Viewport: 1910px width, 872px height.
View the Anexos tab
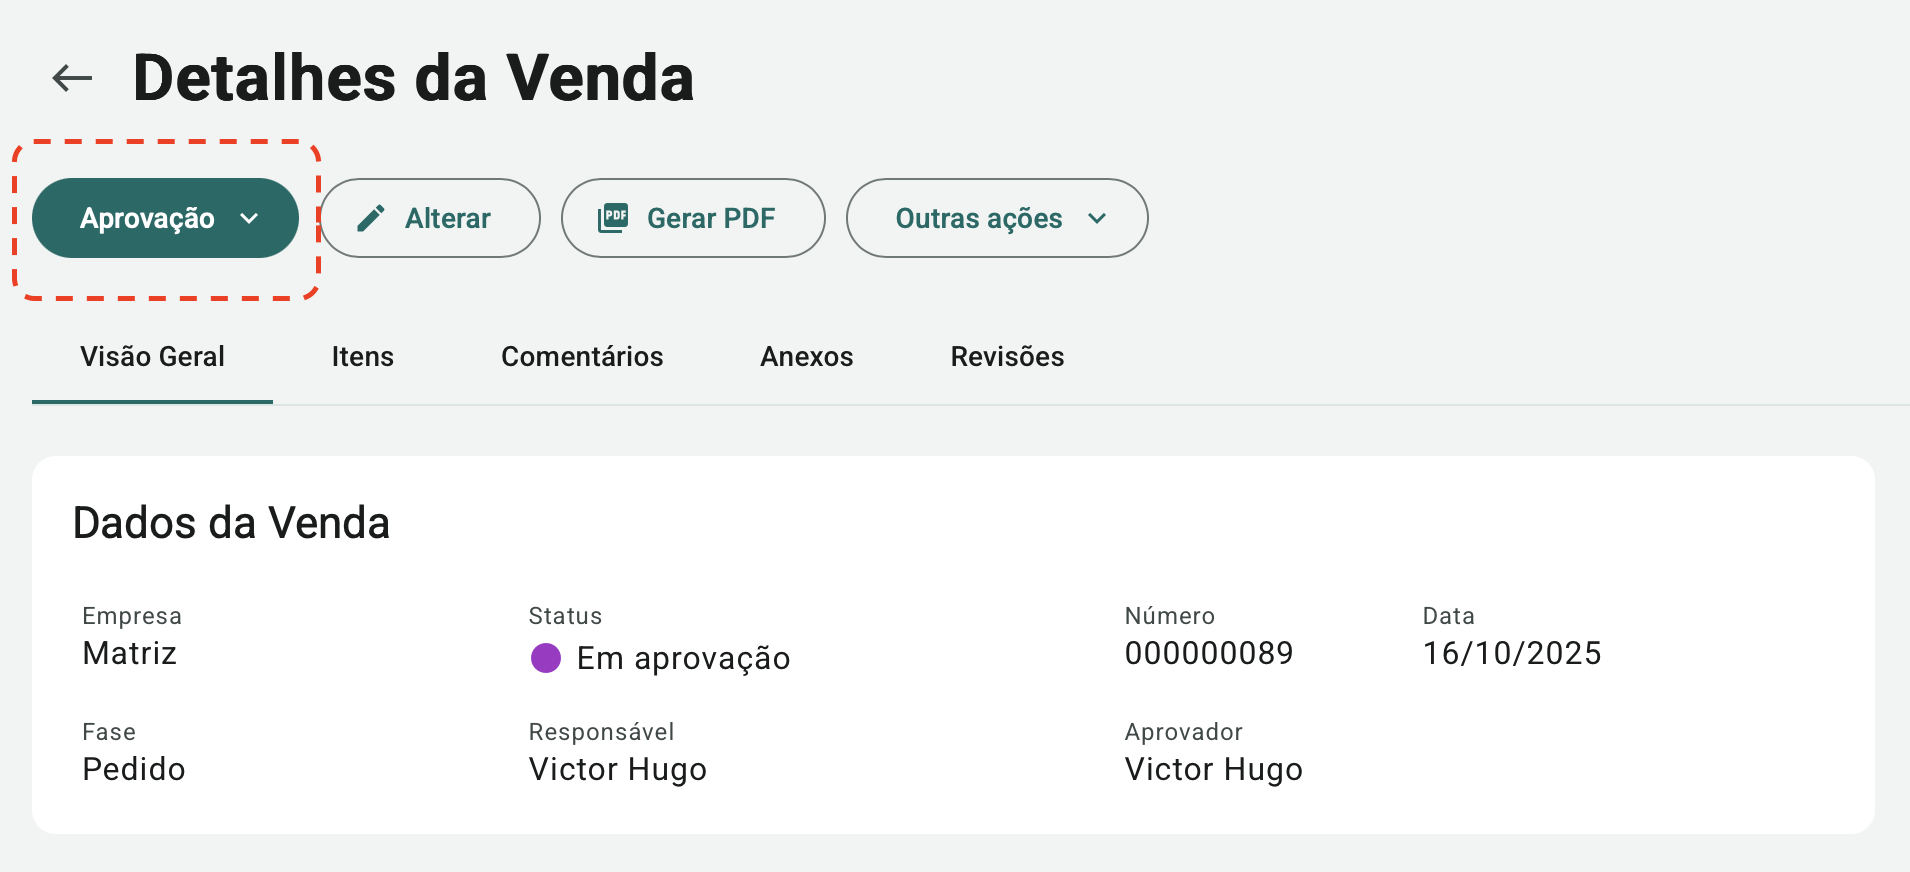click(x=806, y=356)
